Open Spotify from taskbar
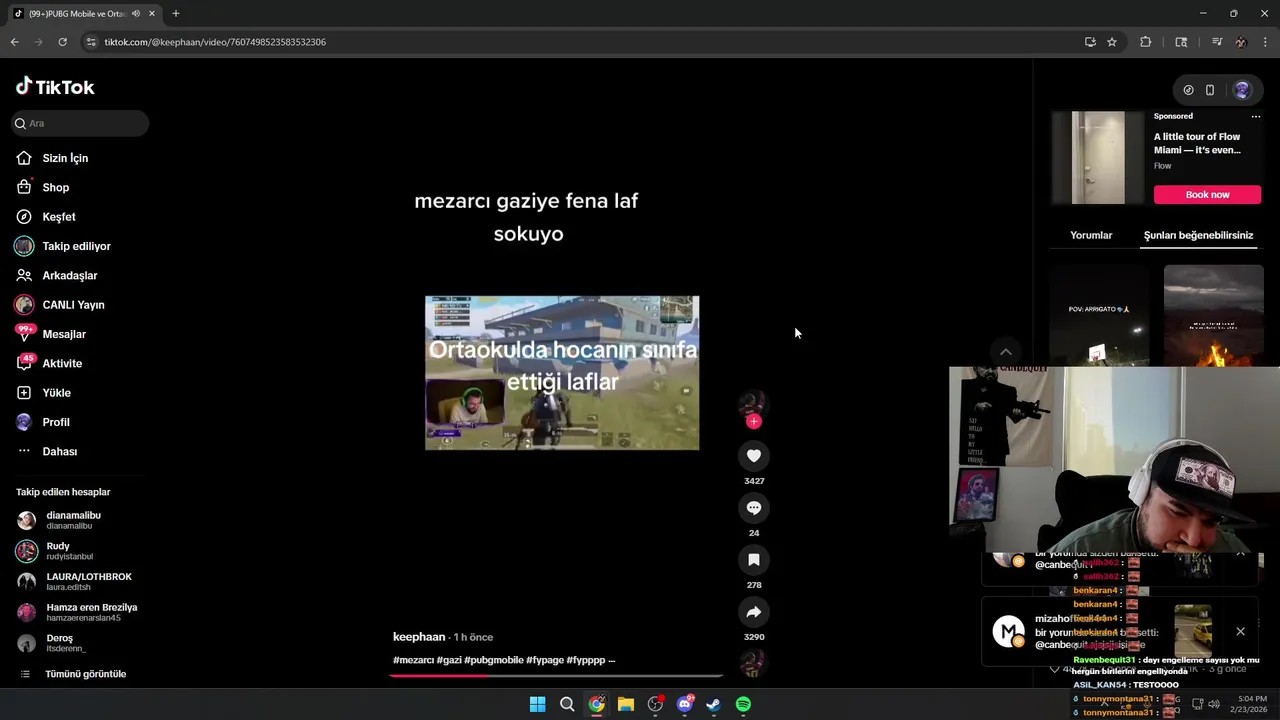Screen dimensions: 1280x720 743,704
